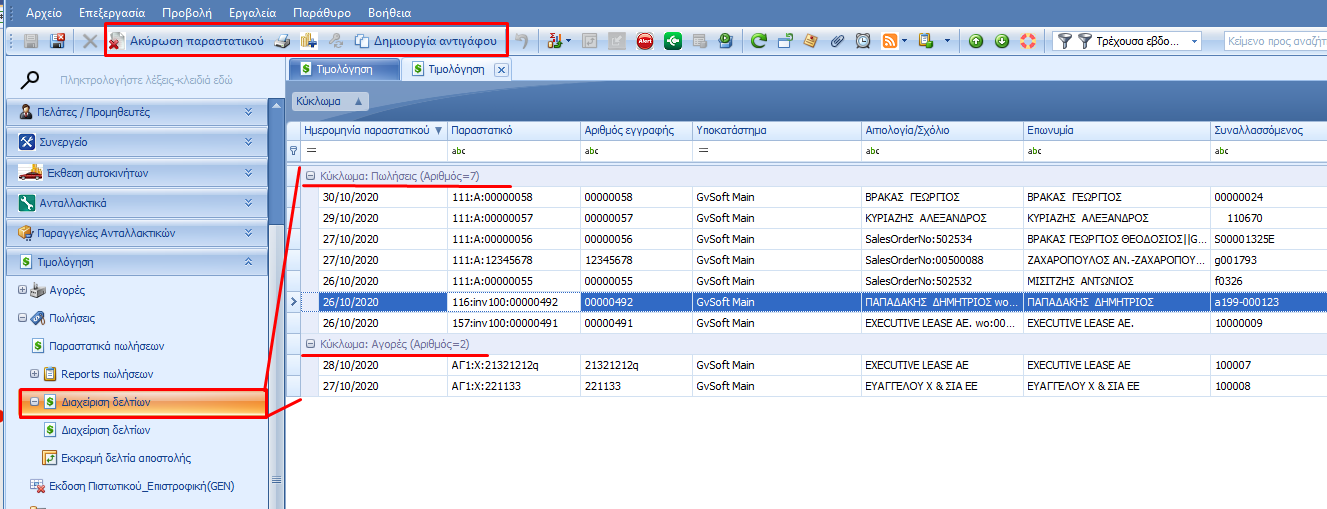Click the green refresh arrow icon
Image resolution: width=1327 pixels, height=509 pixels.
pyautogui.click(x=759, y=41)
